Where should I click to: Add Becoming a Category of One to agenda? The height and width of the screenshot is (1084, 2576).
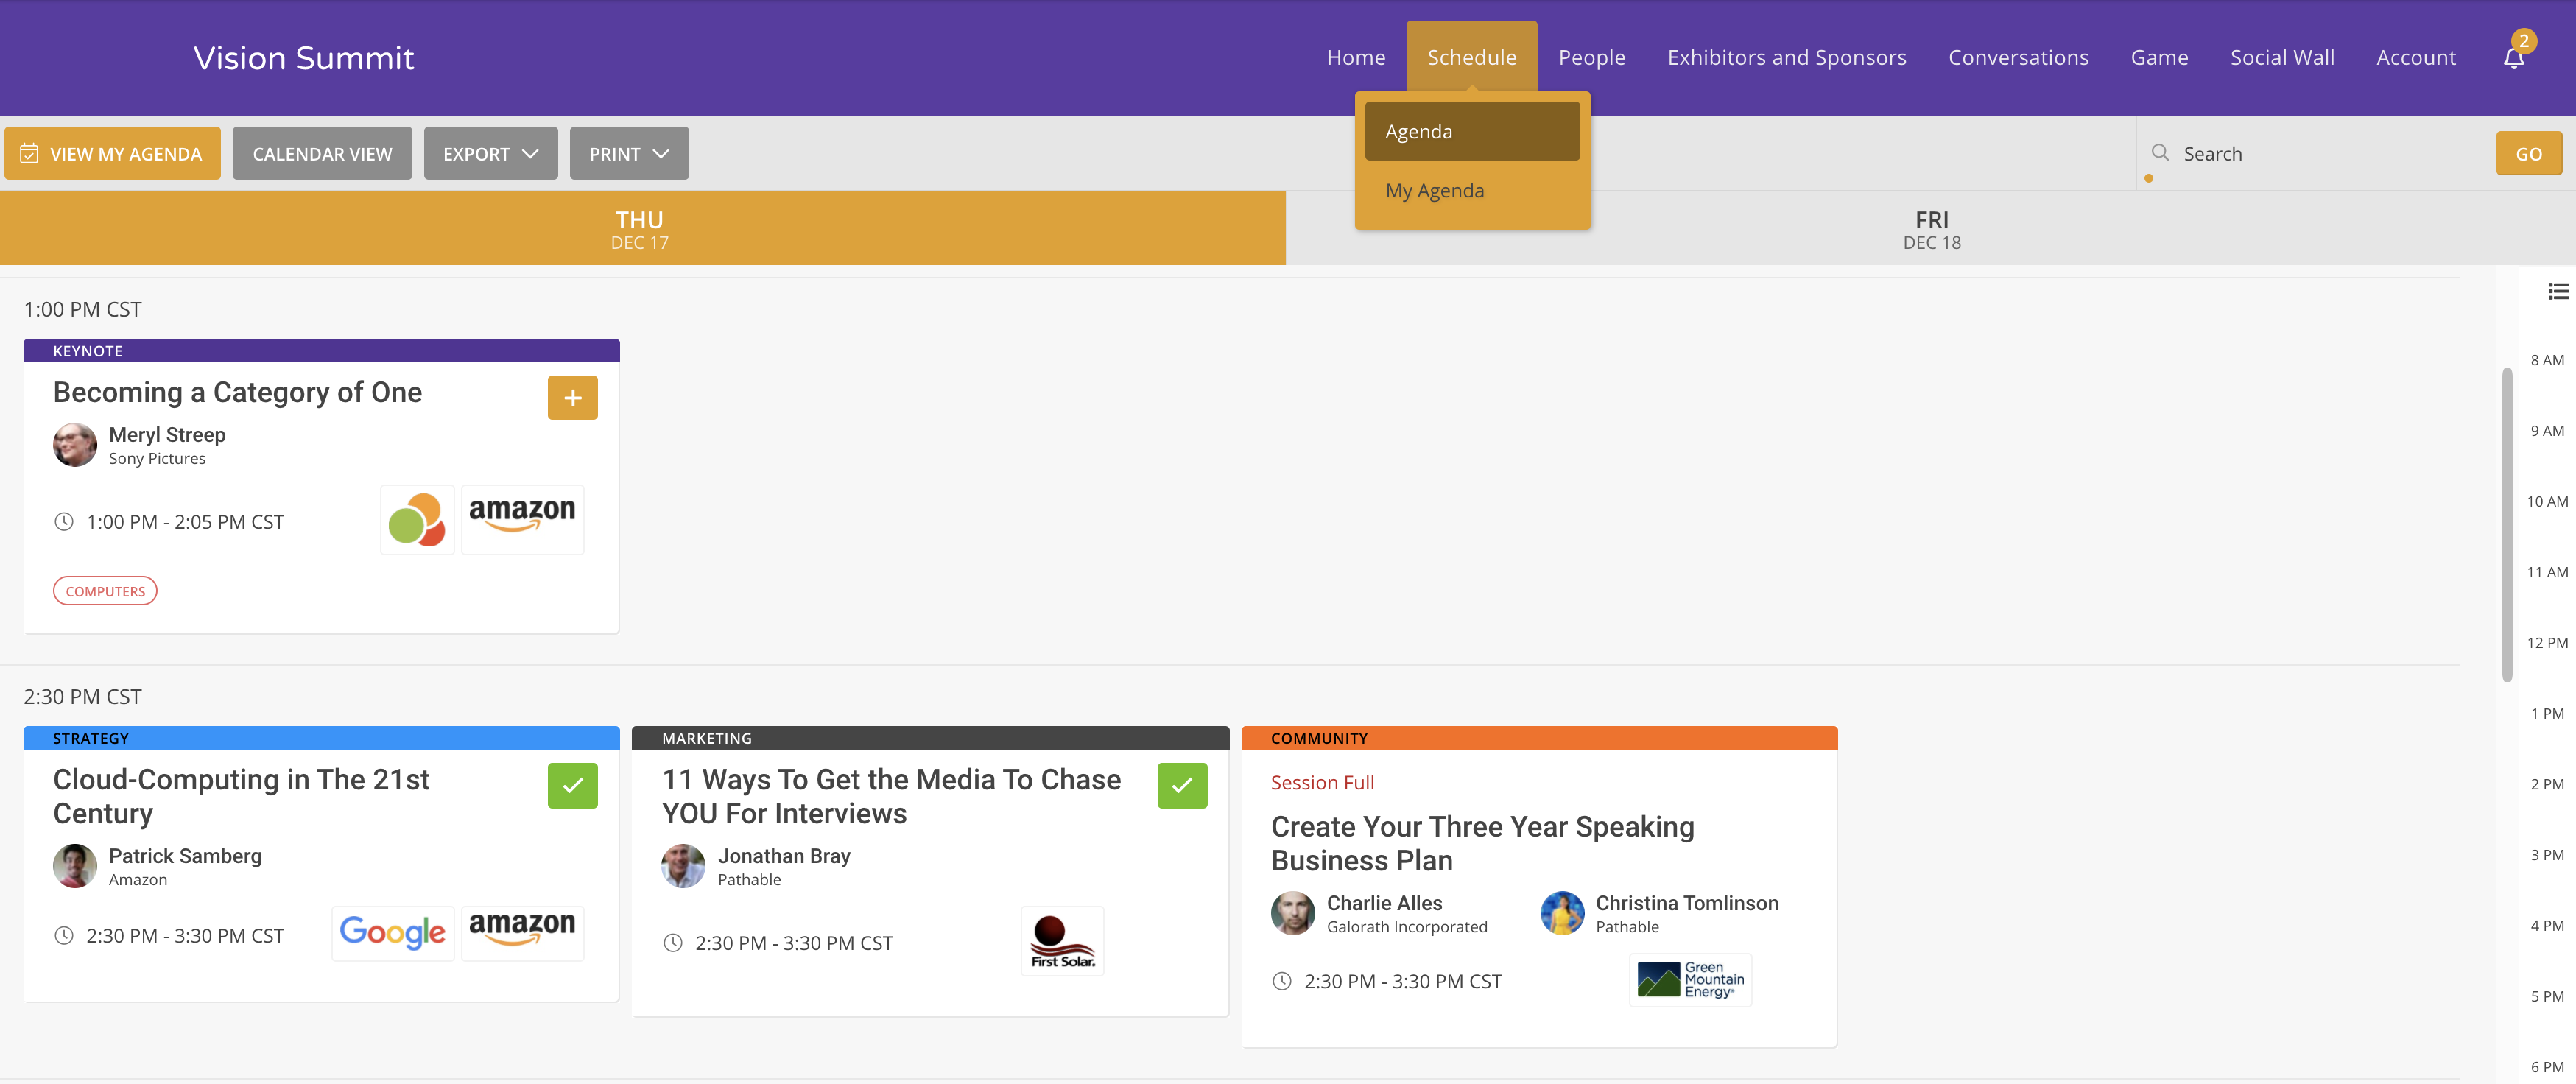click(572, 398)
